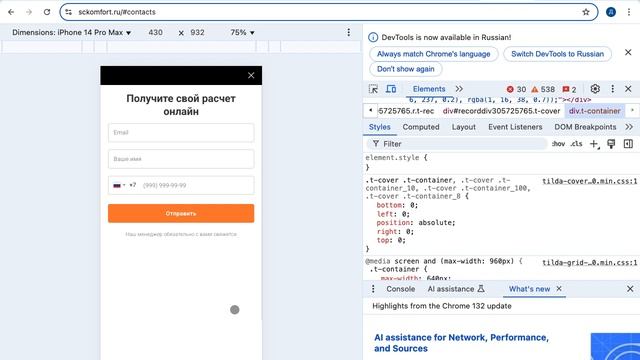View site information icon in address bar
This screenshot has height=360, width=640.
(69, 12)
